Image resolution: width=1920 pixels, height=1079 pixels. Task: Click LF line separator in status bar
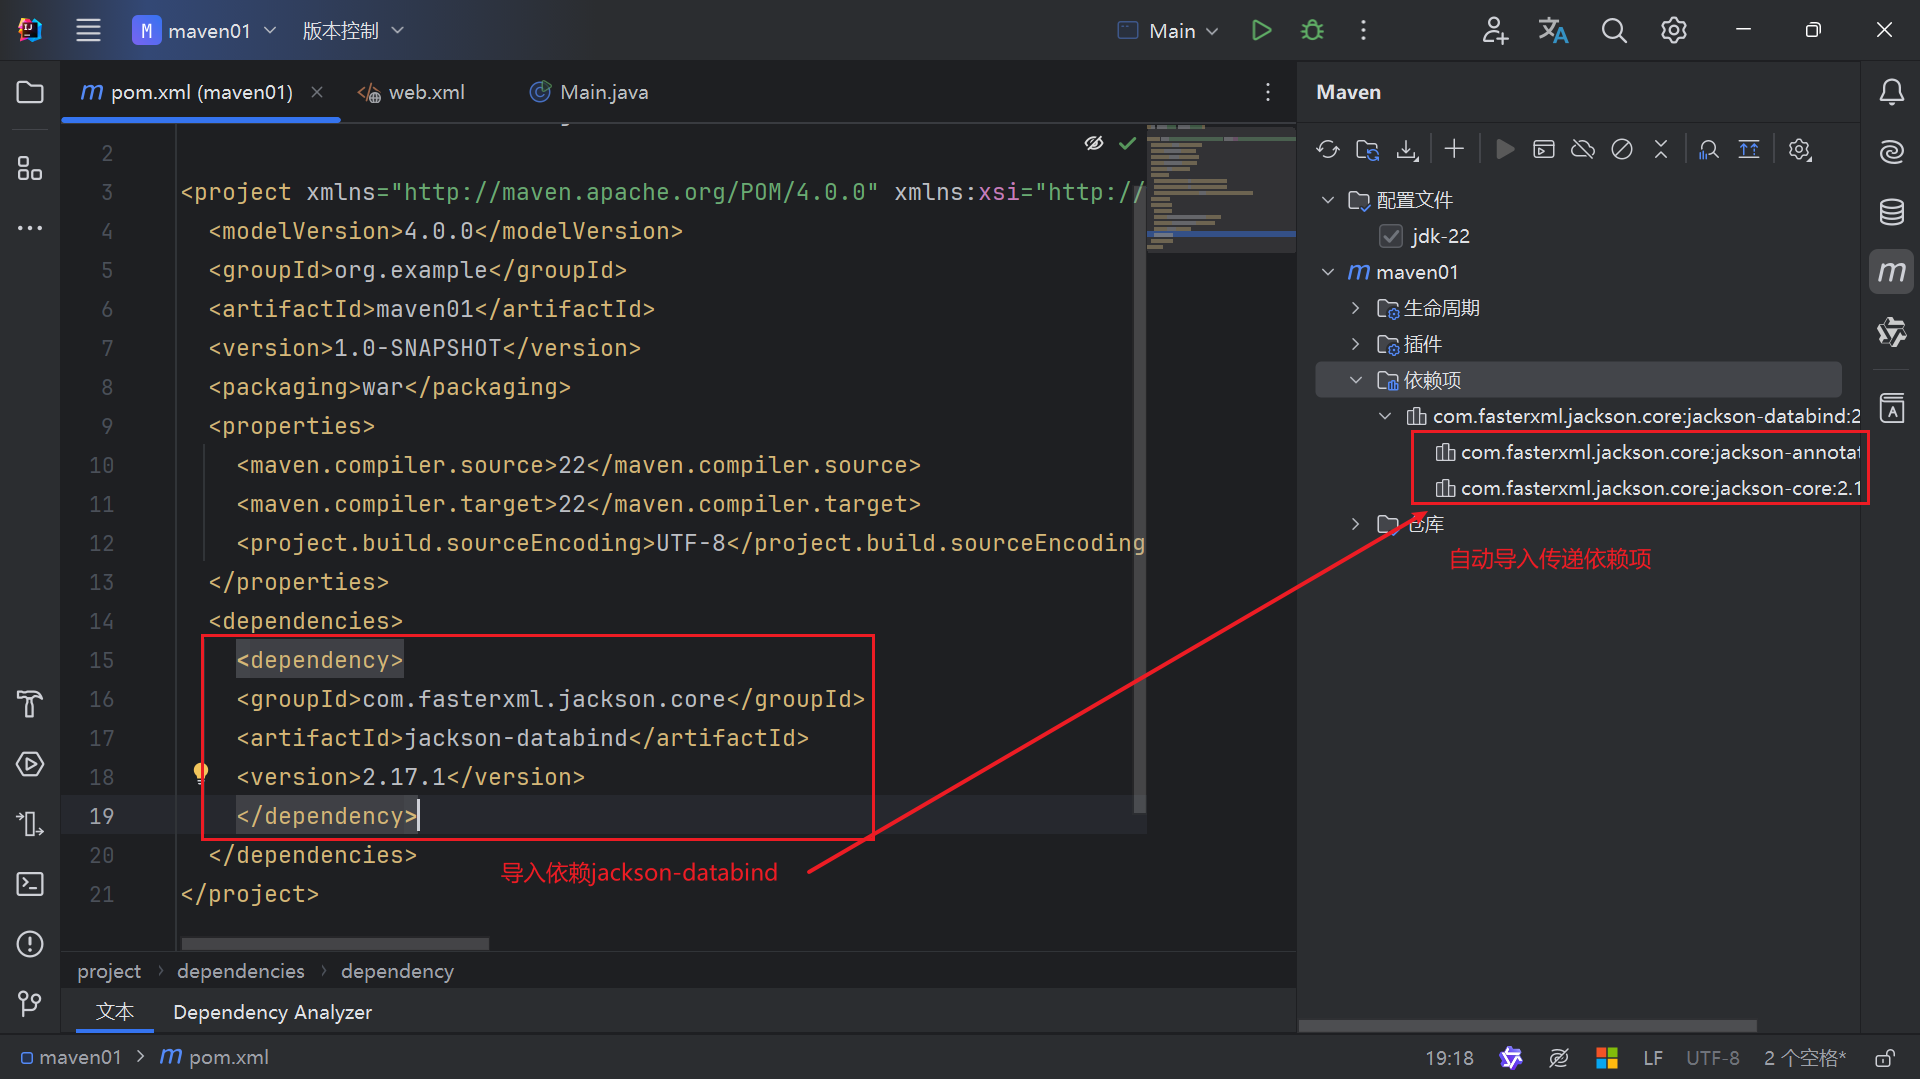coord(1653,1058)
